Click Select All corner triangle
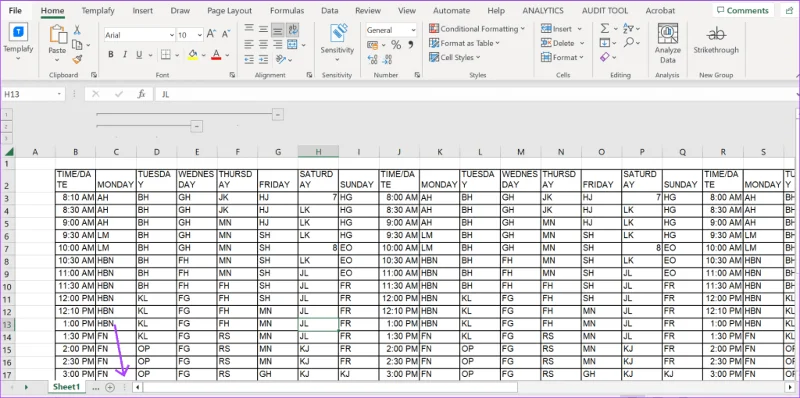 [x=9, y=152]
